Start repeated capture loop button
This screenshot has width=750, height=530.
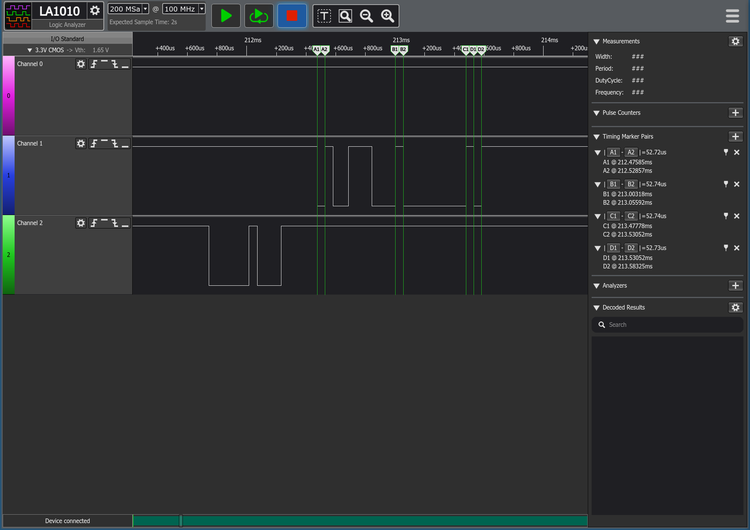[x=259, y=16]
